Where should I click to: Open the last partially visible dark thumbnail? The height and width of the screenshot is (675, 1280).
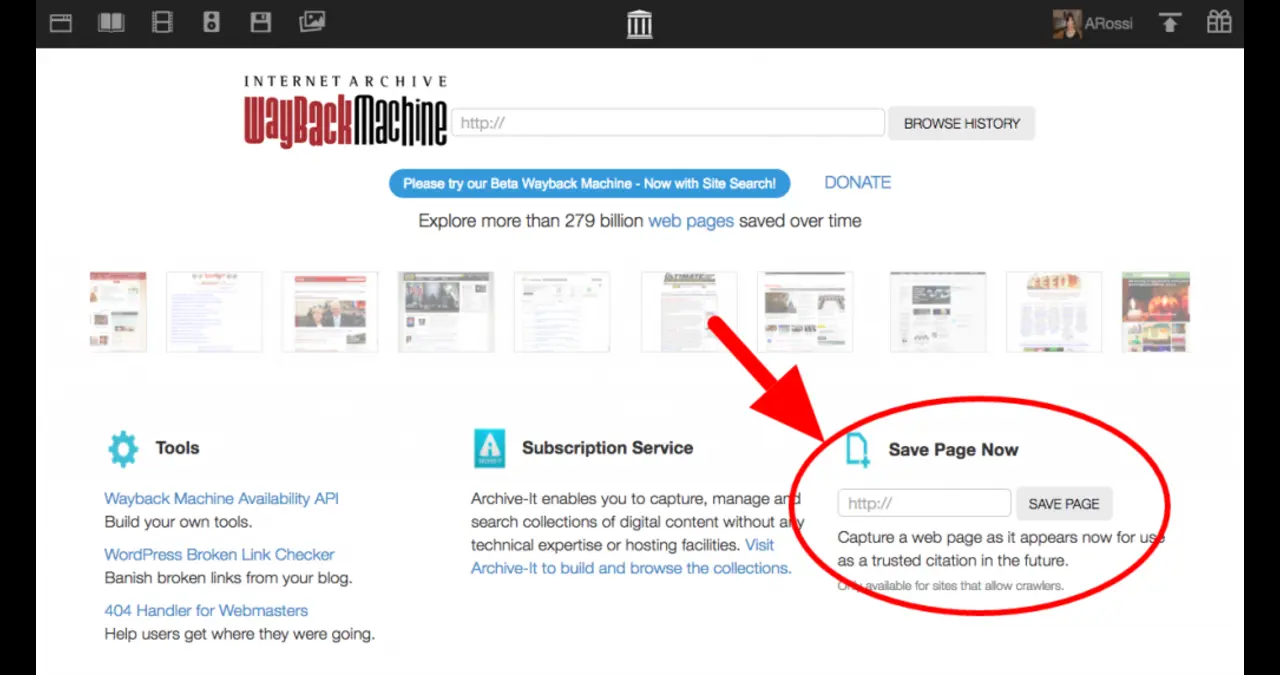coord(1156,311)
